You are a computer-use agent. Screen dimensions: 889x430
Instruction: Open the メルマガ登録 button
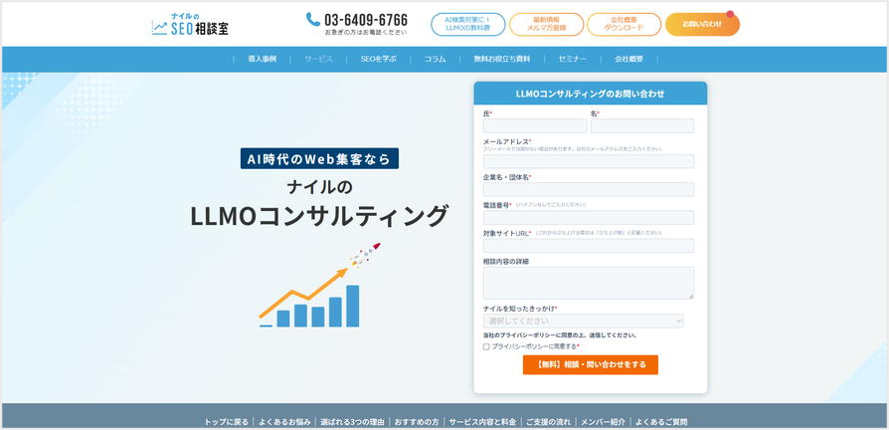[x=546, y=24]
